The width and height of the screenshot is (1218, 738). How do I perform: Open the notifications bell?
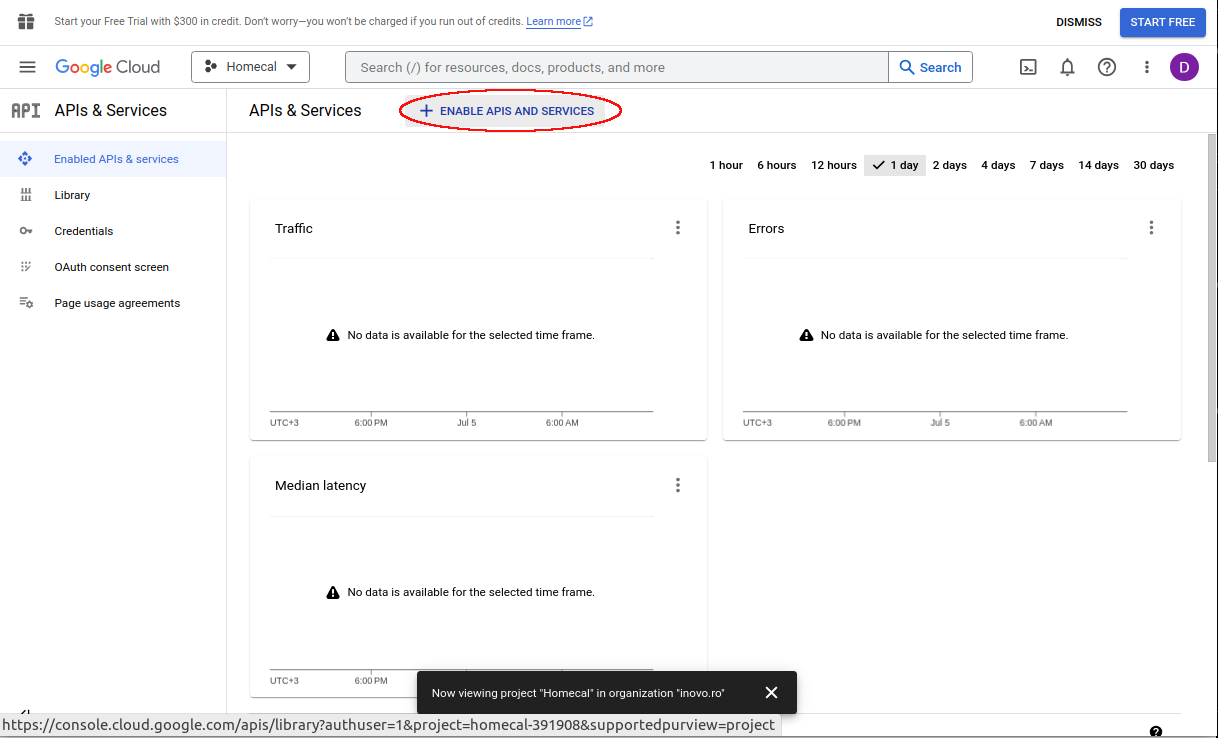1067,67
